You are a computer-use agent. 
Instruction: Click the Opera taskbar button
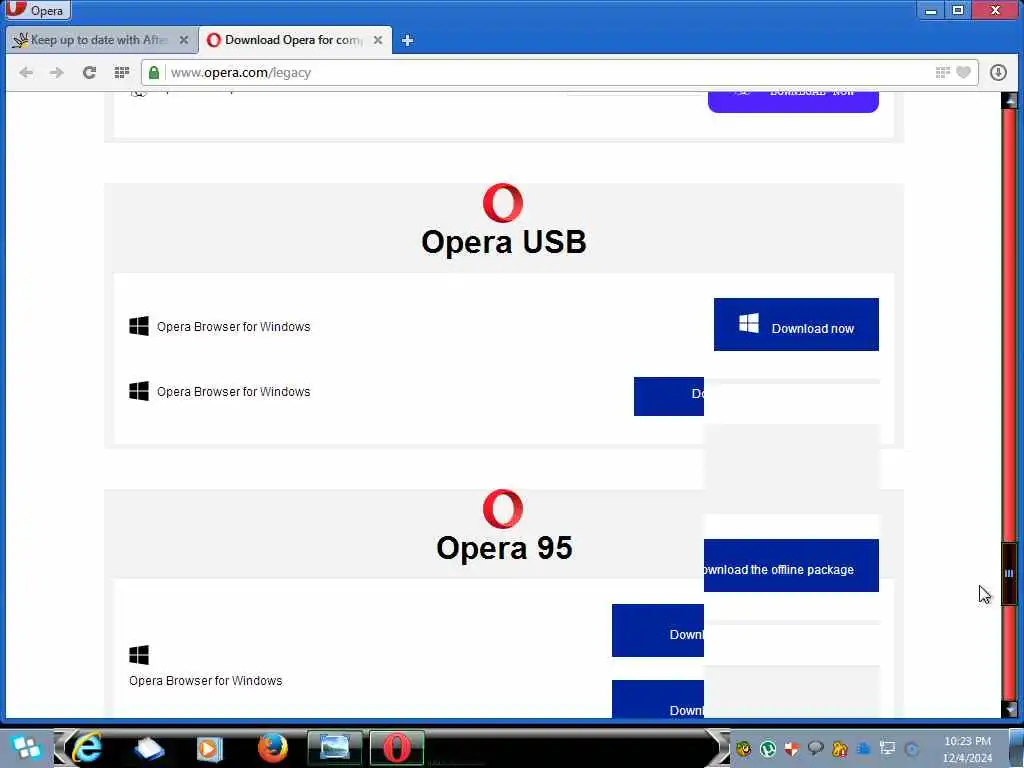396,748
